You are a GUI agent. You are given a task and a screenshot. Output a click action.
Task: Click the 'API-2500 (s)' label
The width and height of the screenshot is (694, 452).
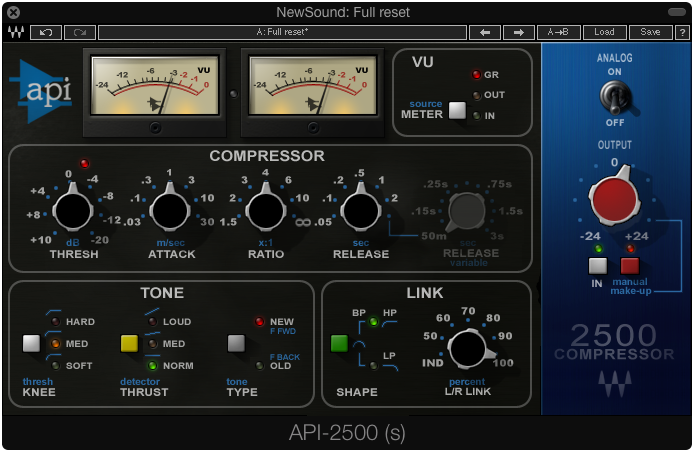click(x=347, y=433)
